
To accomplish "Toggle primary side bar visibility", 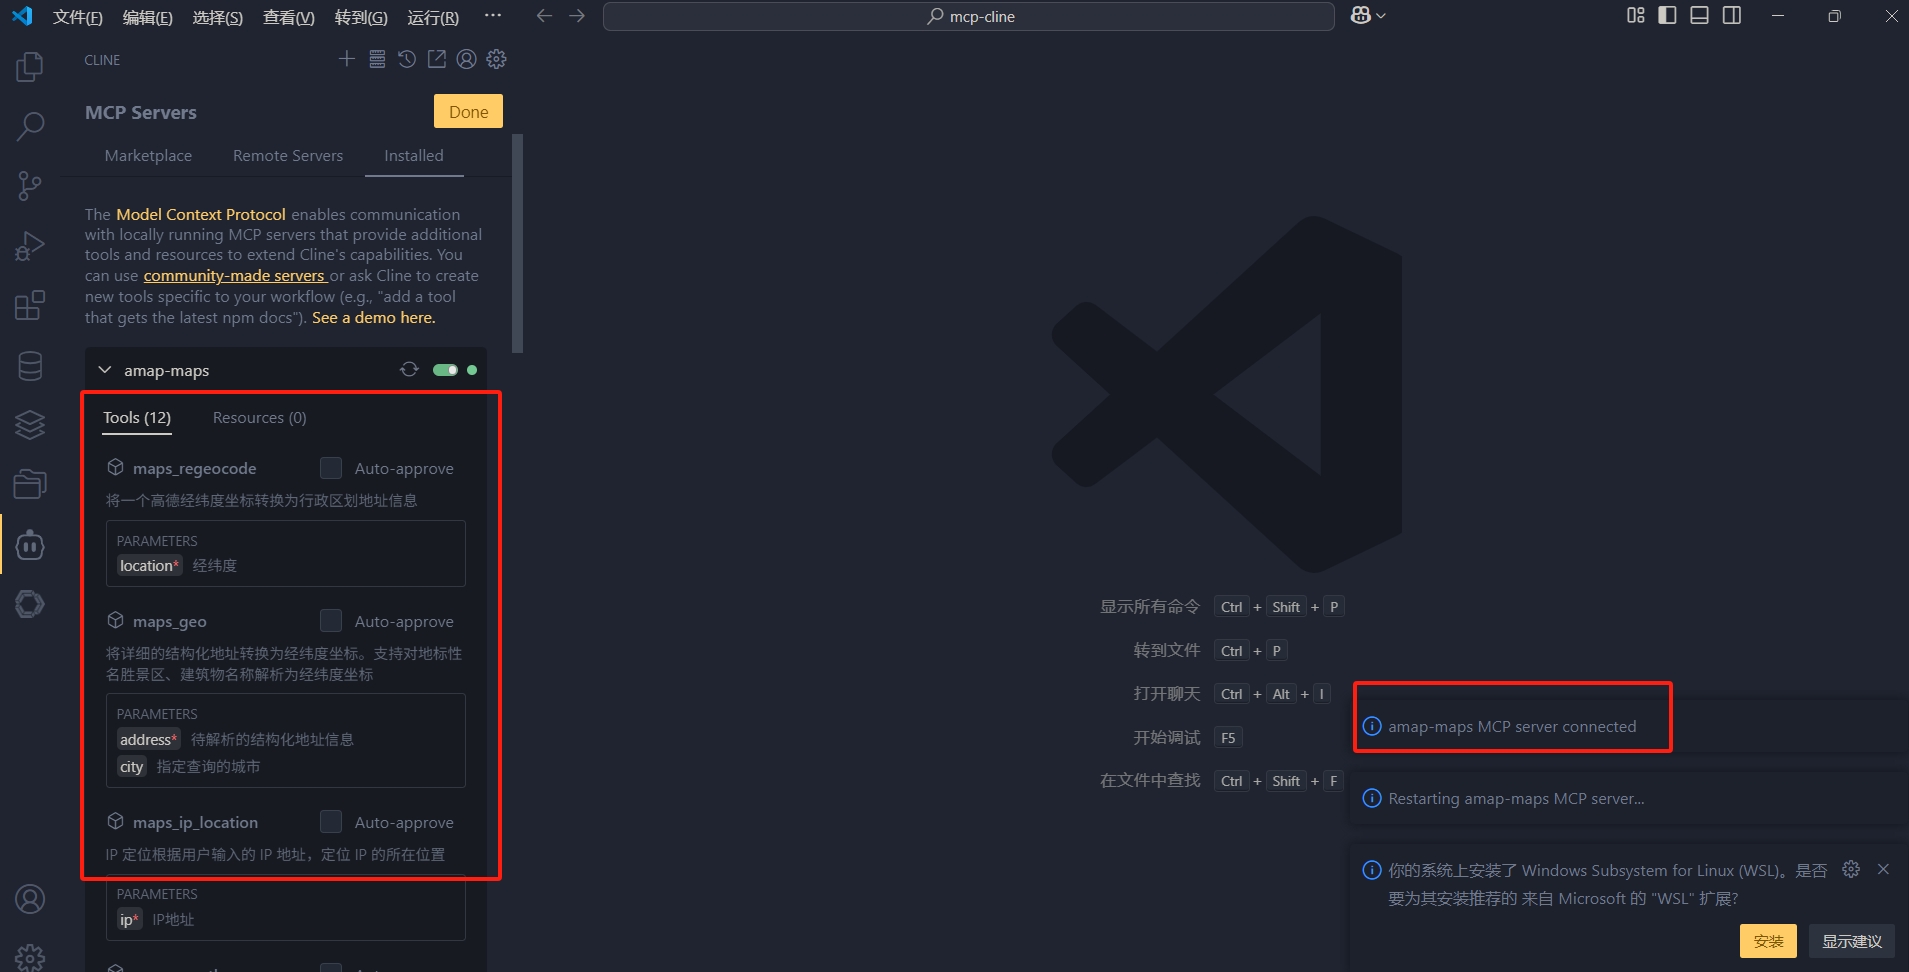I will click(1667, 15).
